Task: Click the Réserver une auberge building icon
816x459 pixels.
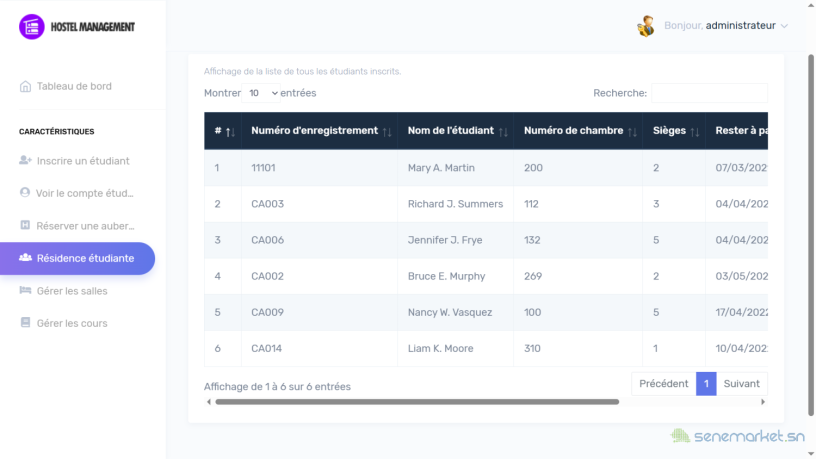Action: [25, 225]
